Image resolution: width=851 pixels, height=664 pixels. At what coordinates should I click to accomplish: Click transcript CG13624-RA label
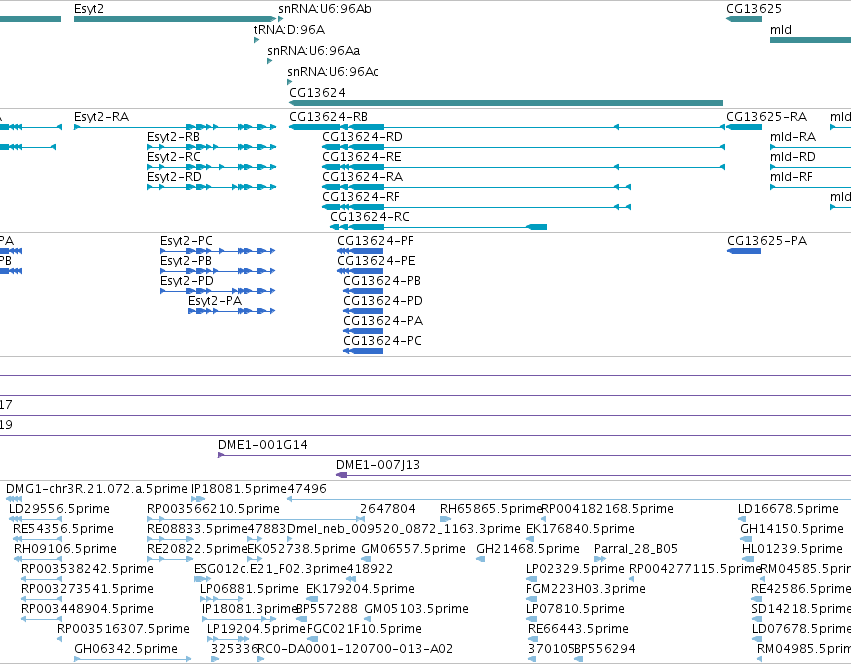[363, 177]
